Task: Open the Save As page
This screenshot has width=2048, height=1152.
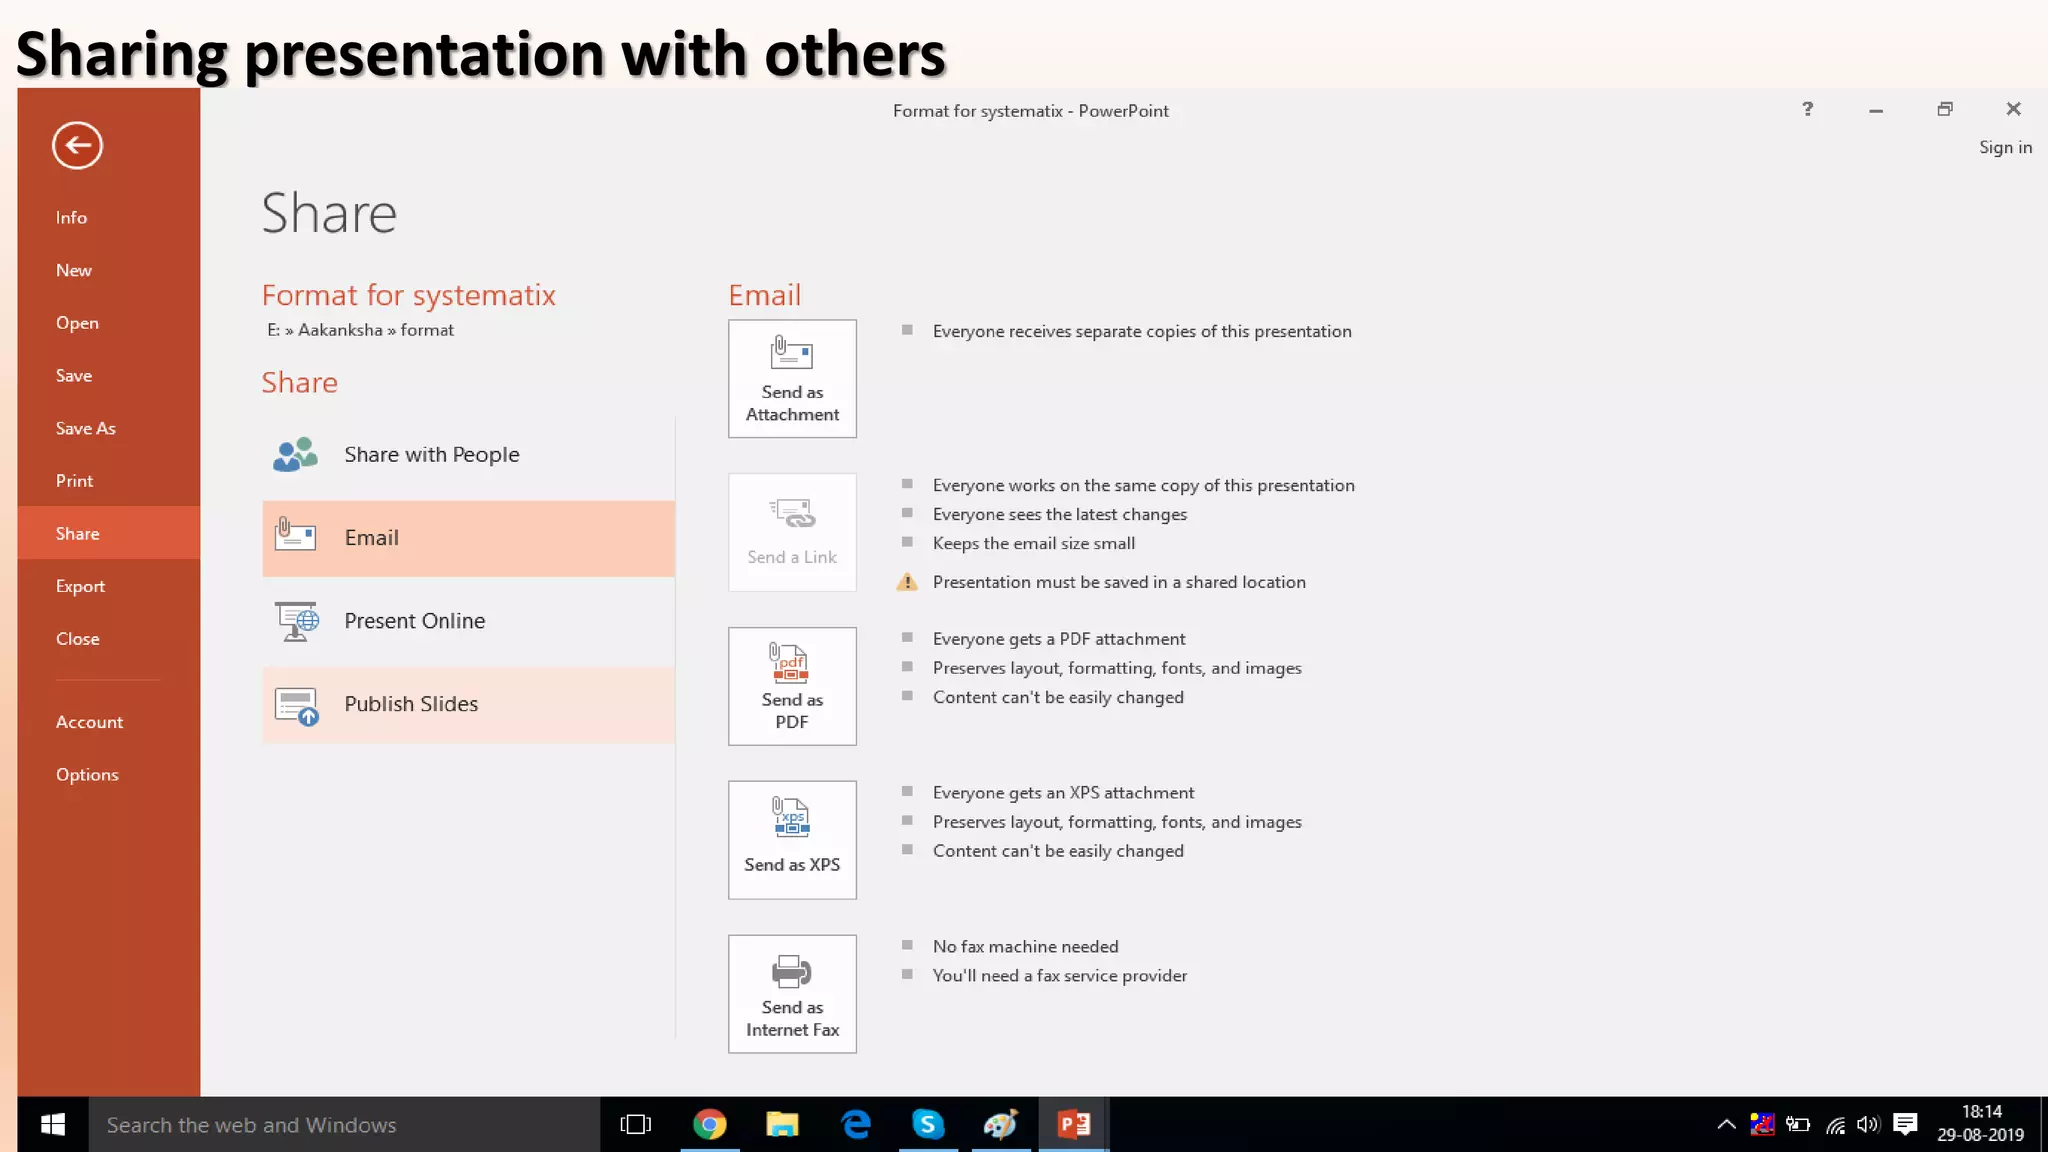Action: click(86, 428)
